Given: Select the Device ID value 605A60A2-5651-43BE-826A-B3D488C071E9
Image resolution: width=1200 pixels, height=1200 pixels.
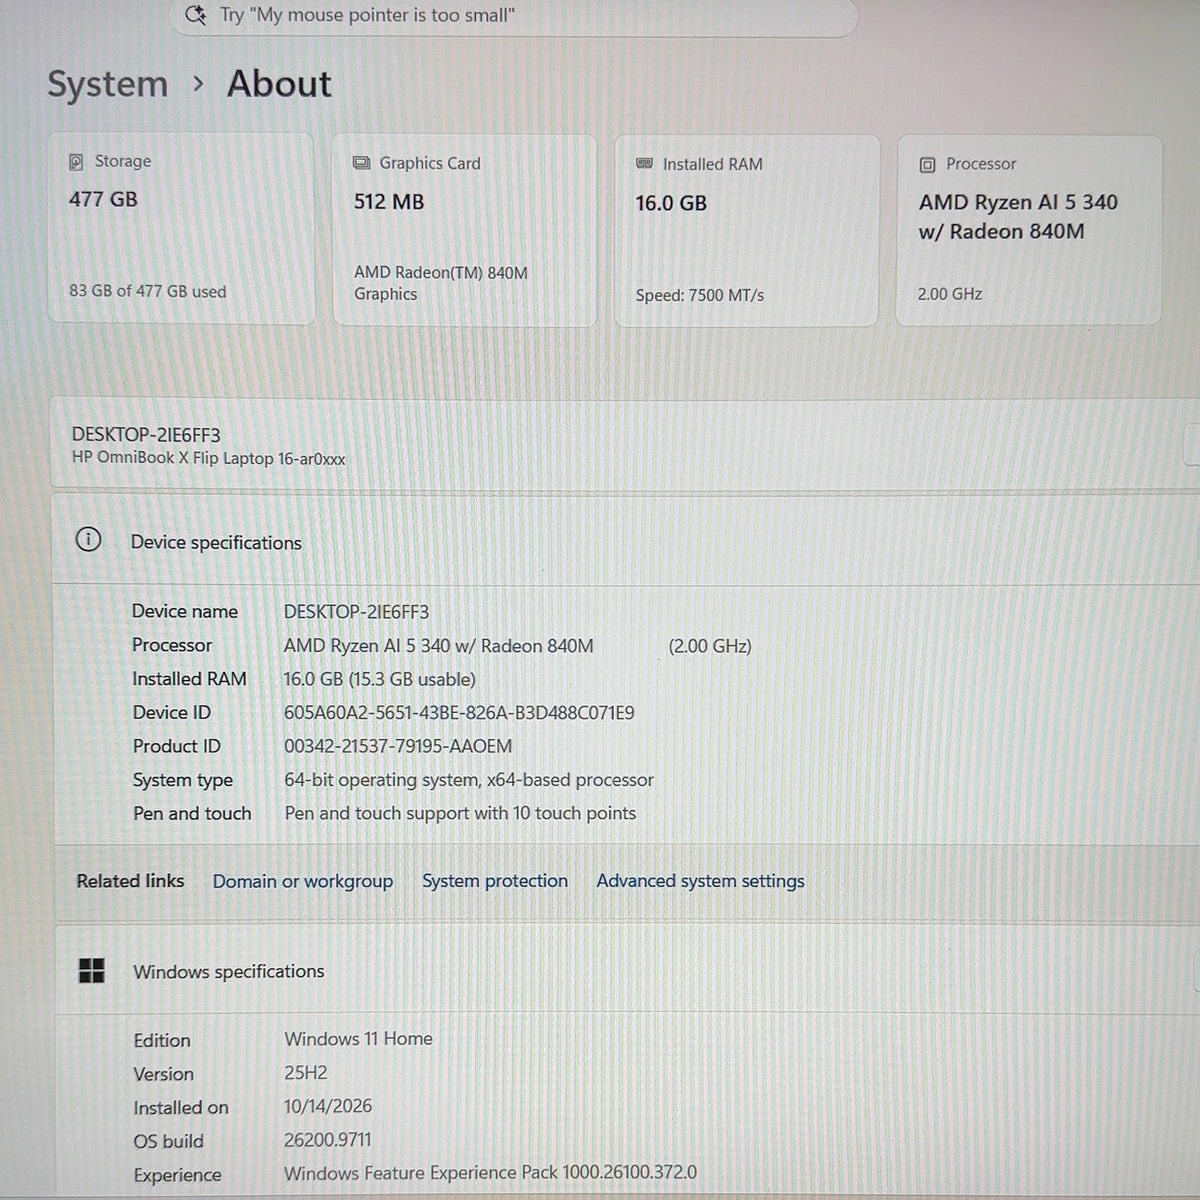Looking at the screenshot, I should click(459, 713).
